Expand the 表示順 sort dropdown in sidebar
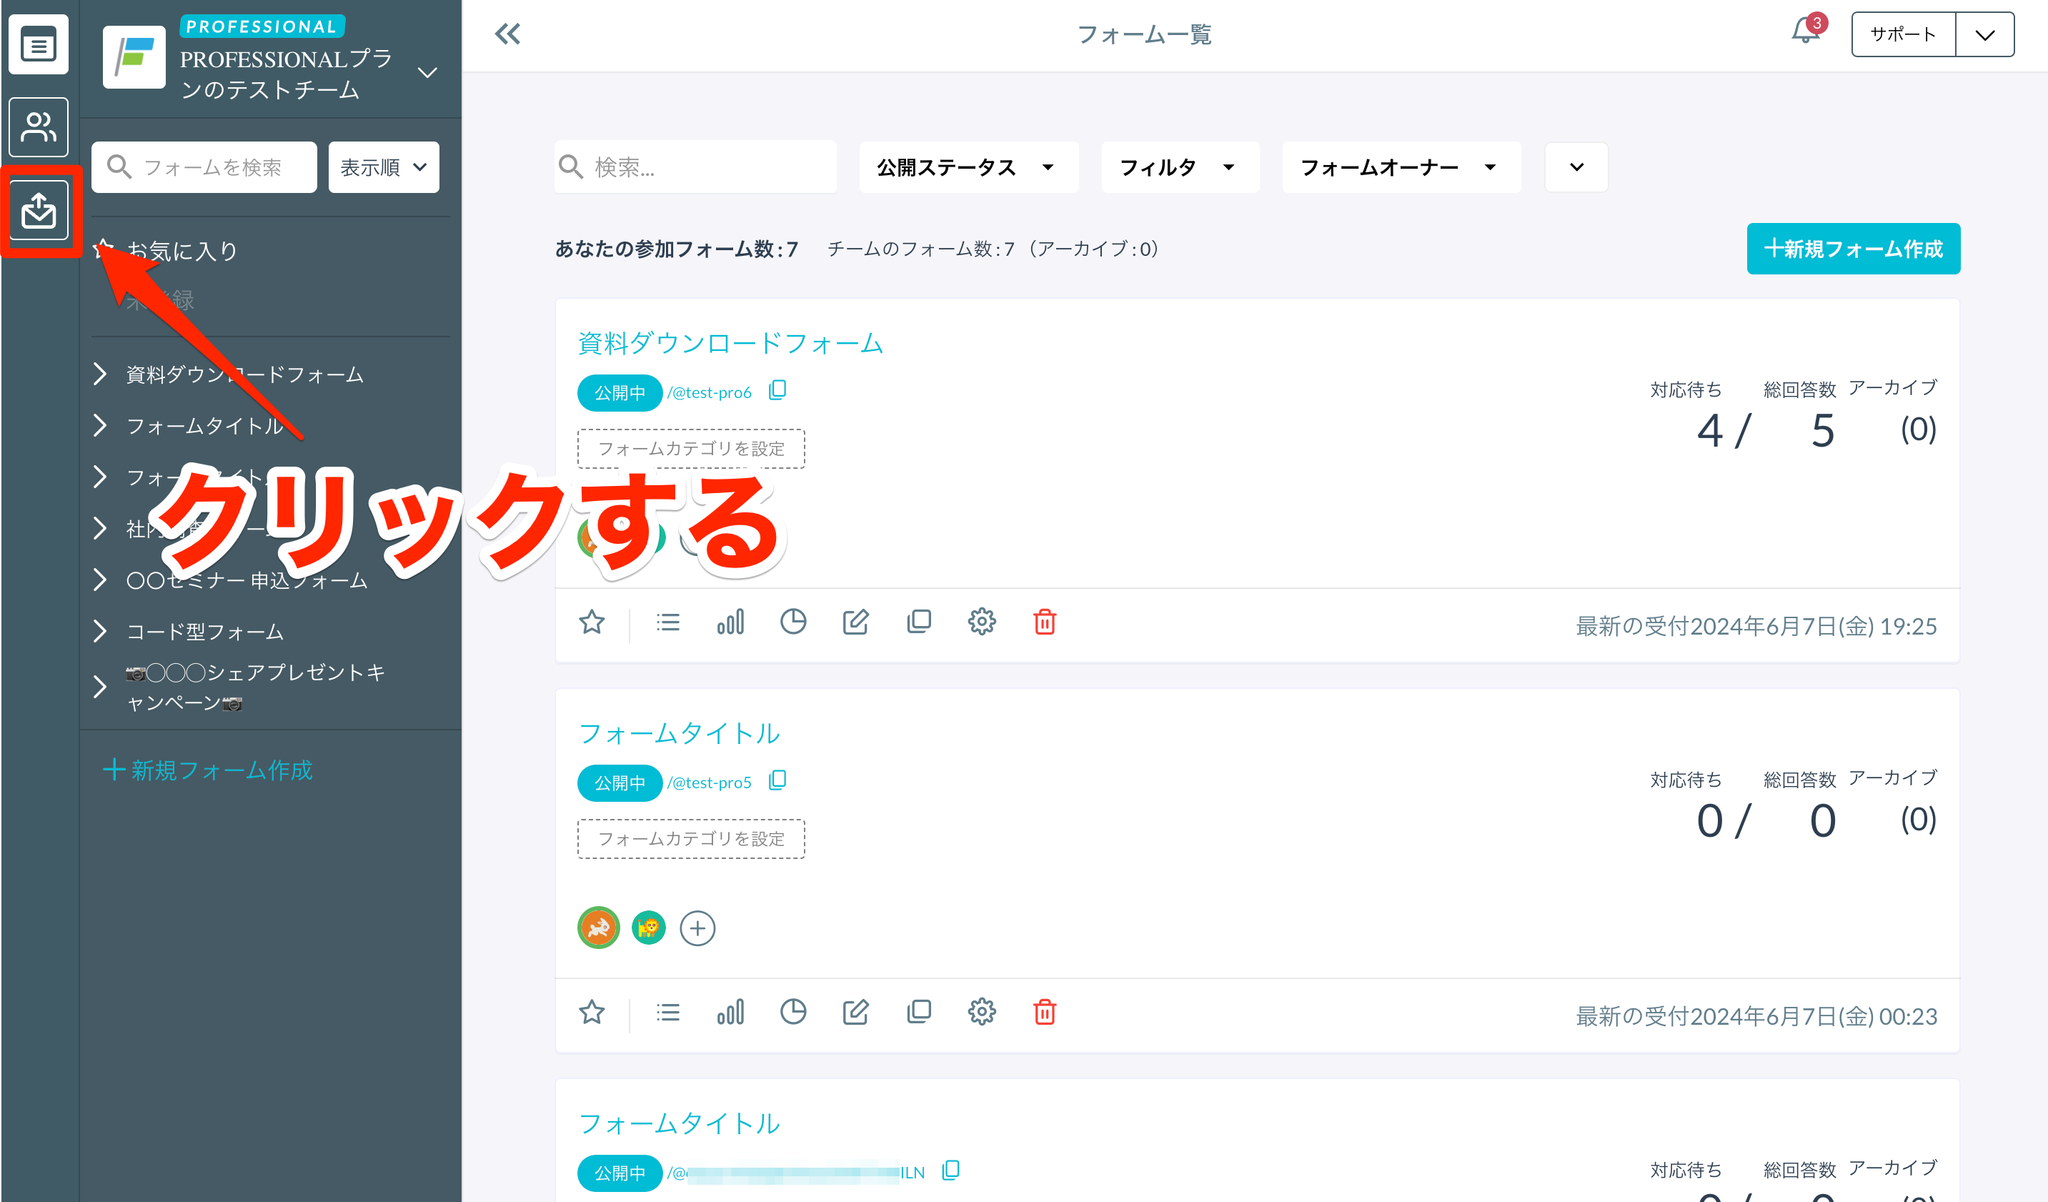Screen dimensions: 2048x1202 pyautogui.click(x=383, y=167)
